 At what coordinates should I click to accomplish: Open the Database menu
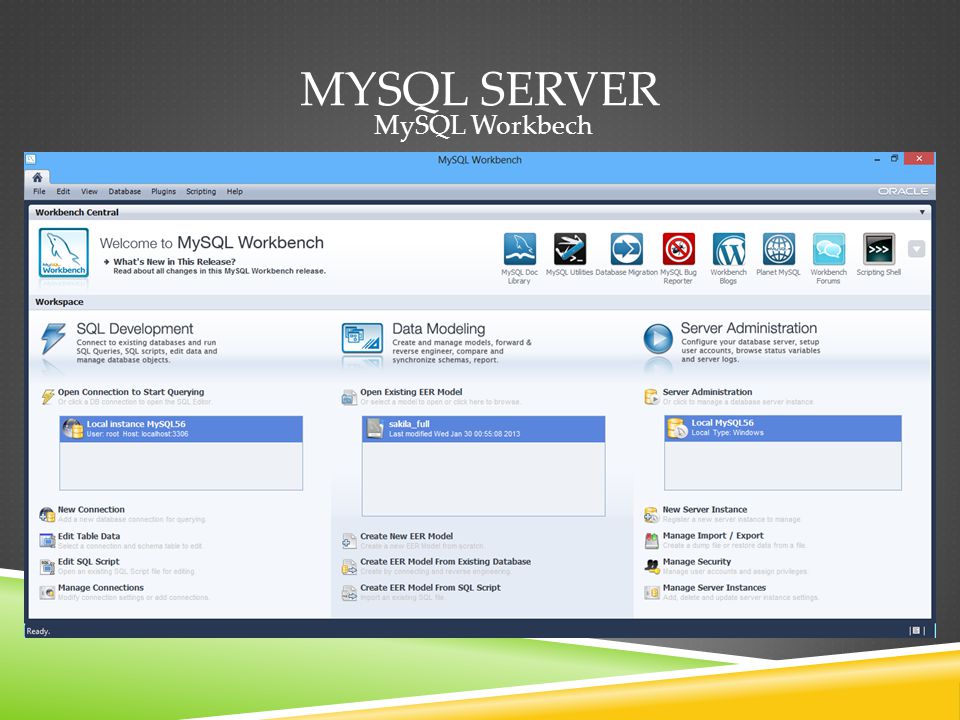click(x=125, y=192)
